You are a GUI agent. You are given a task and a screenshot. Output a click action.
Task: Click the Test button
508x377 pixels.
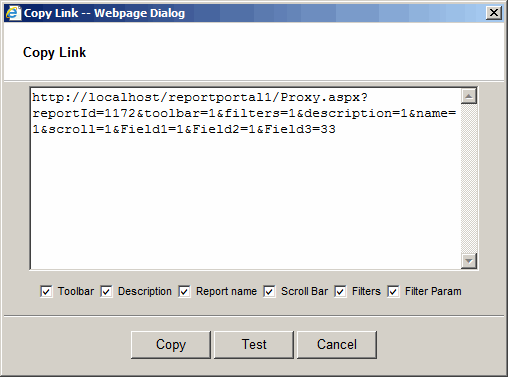click(254, 345)
